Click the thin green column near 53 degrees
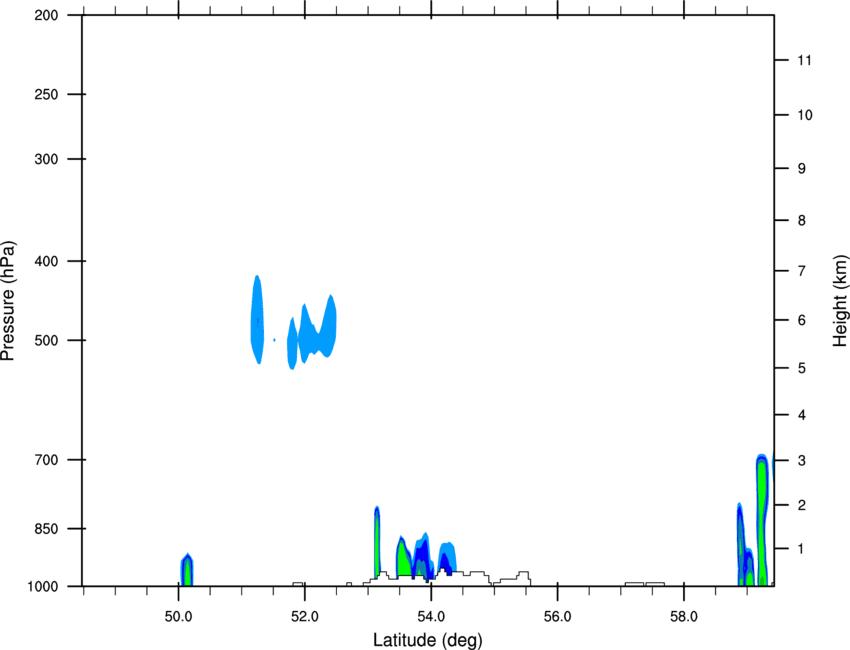 point(377,542)
